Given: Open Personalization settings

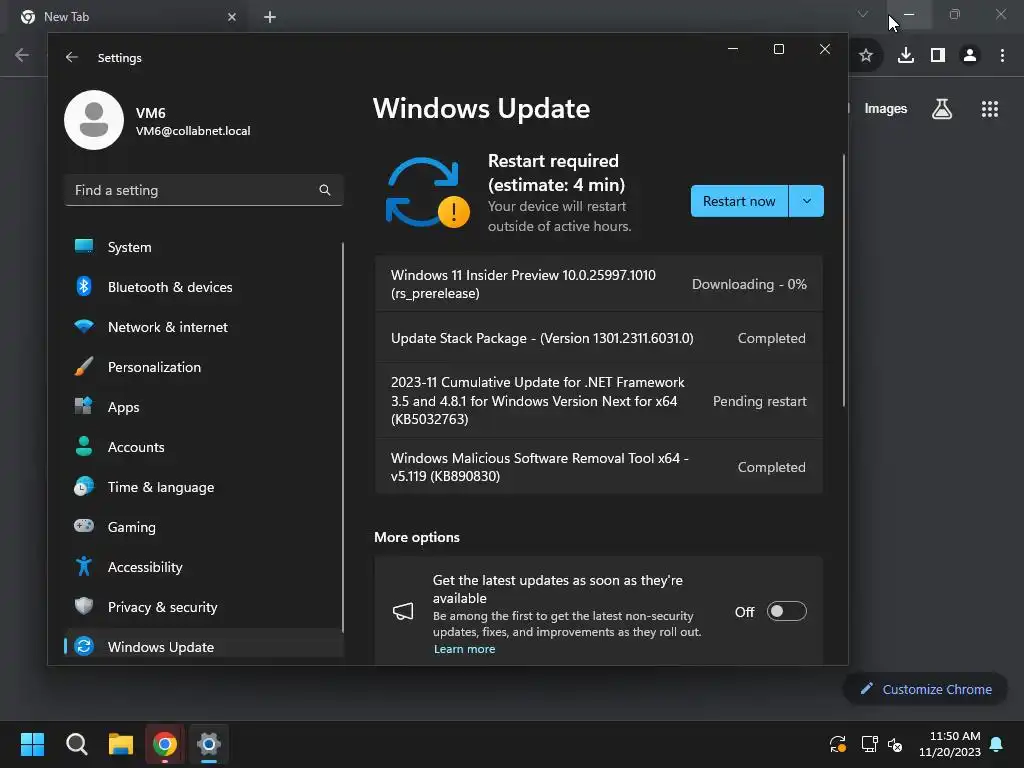Looking at the screenshot, I should tap(203, 366).
